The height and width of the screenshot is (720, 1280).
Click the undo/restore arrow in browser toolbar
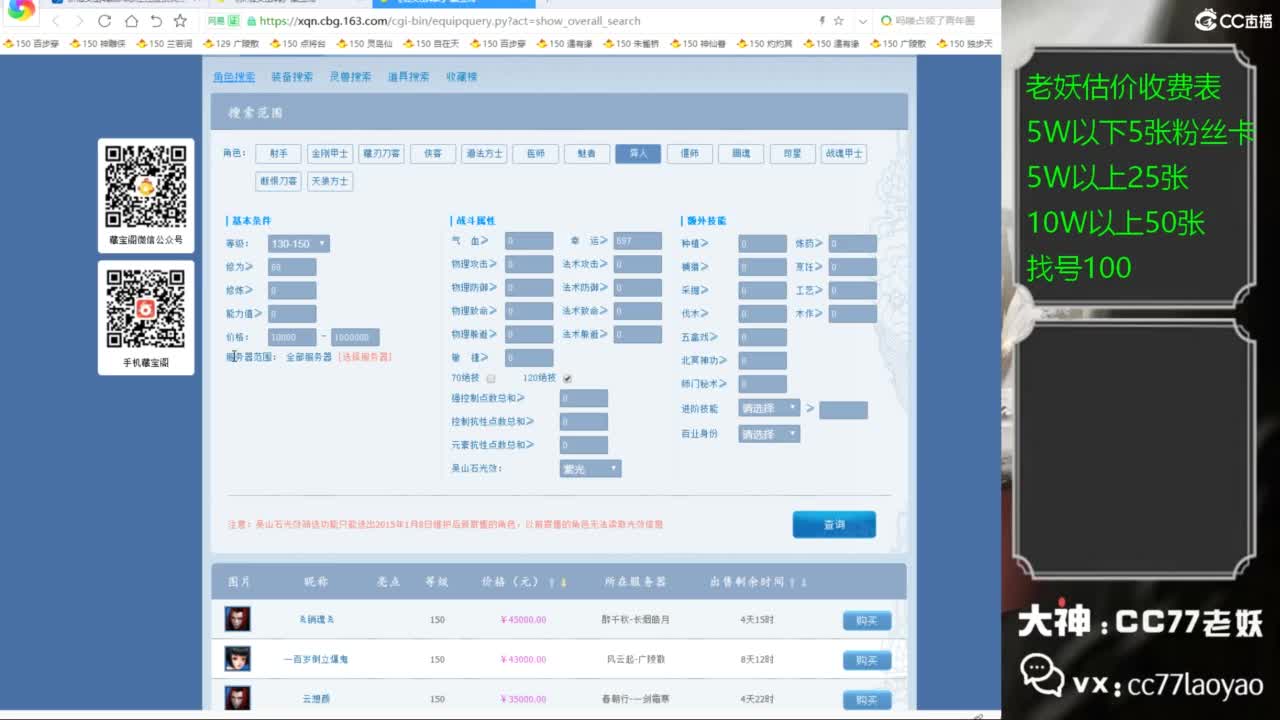(x=156, y=21)
